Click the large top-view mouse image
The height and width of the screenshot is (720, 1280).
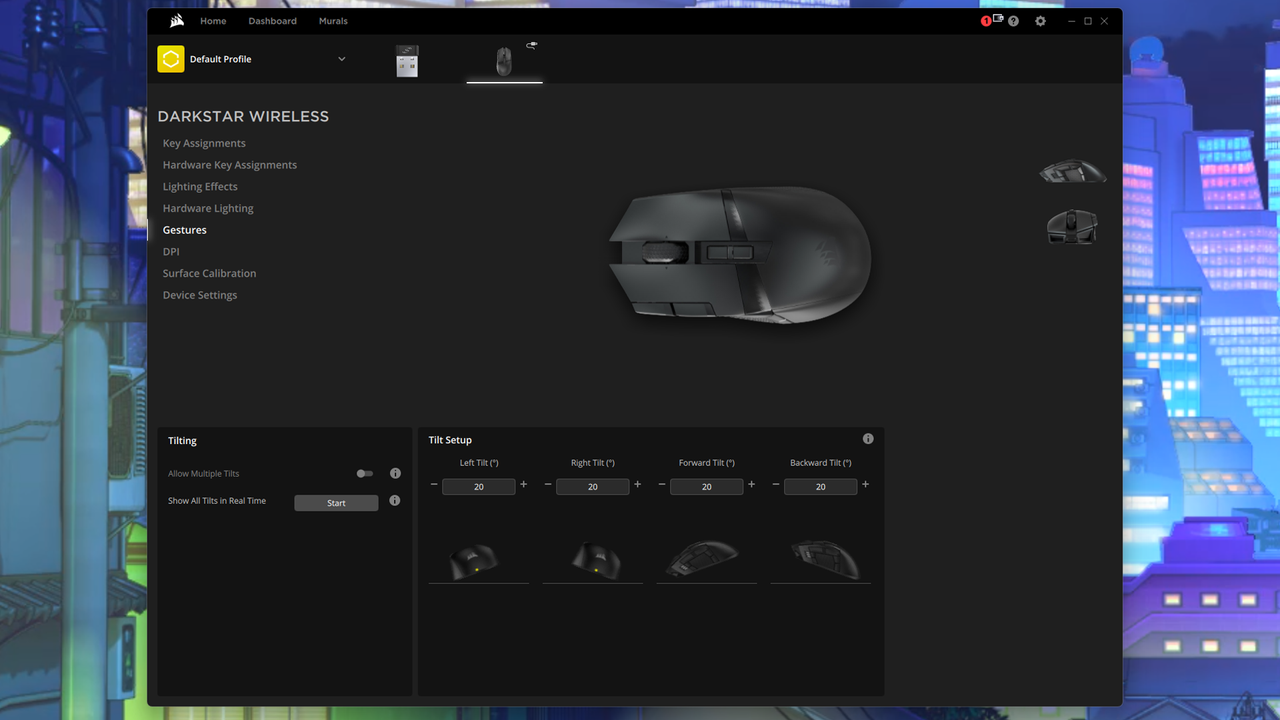click(740, 255)
